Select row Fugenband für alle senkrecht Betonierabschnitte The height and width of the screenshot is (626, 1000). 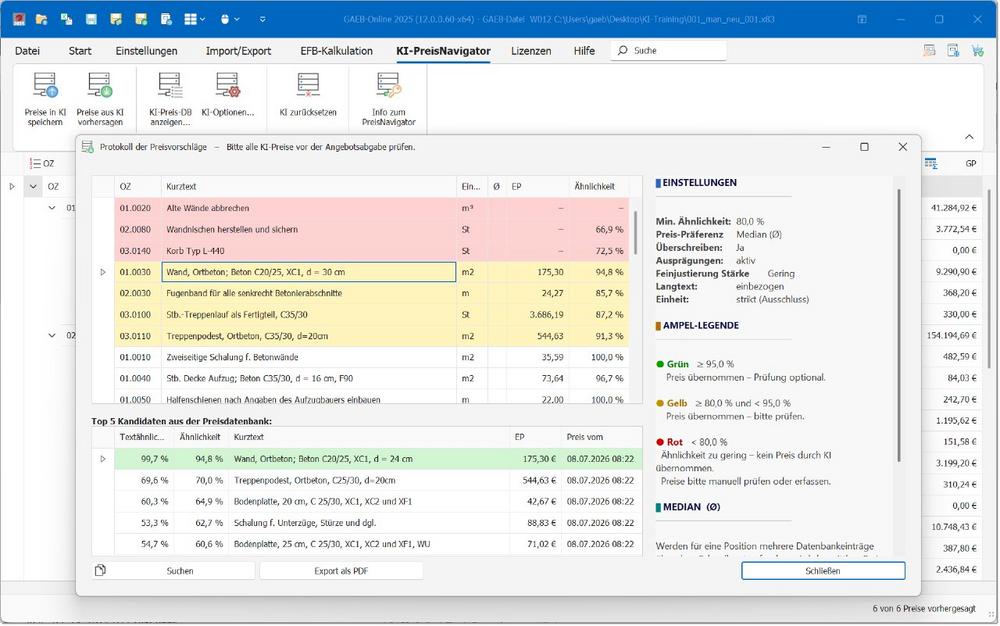(372, 293)
